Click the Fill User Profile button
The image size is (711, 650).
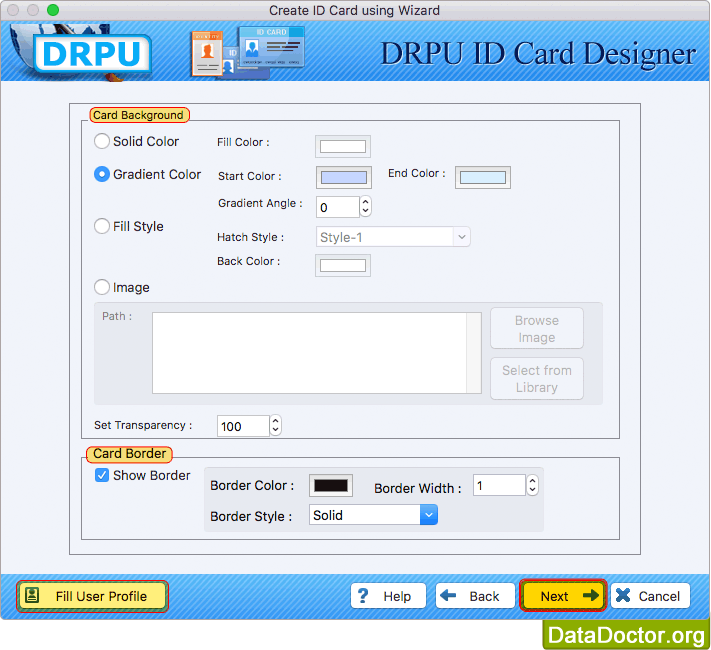click(93, 596)
